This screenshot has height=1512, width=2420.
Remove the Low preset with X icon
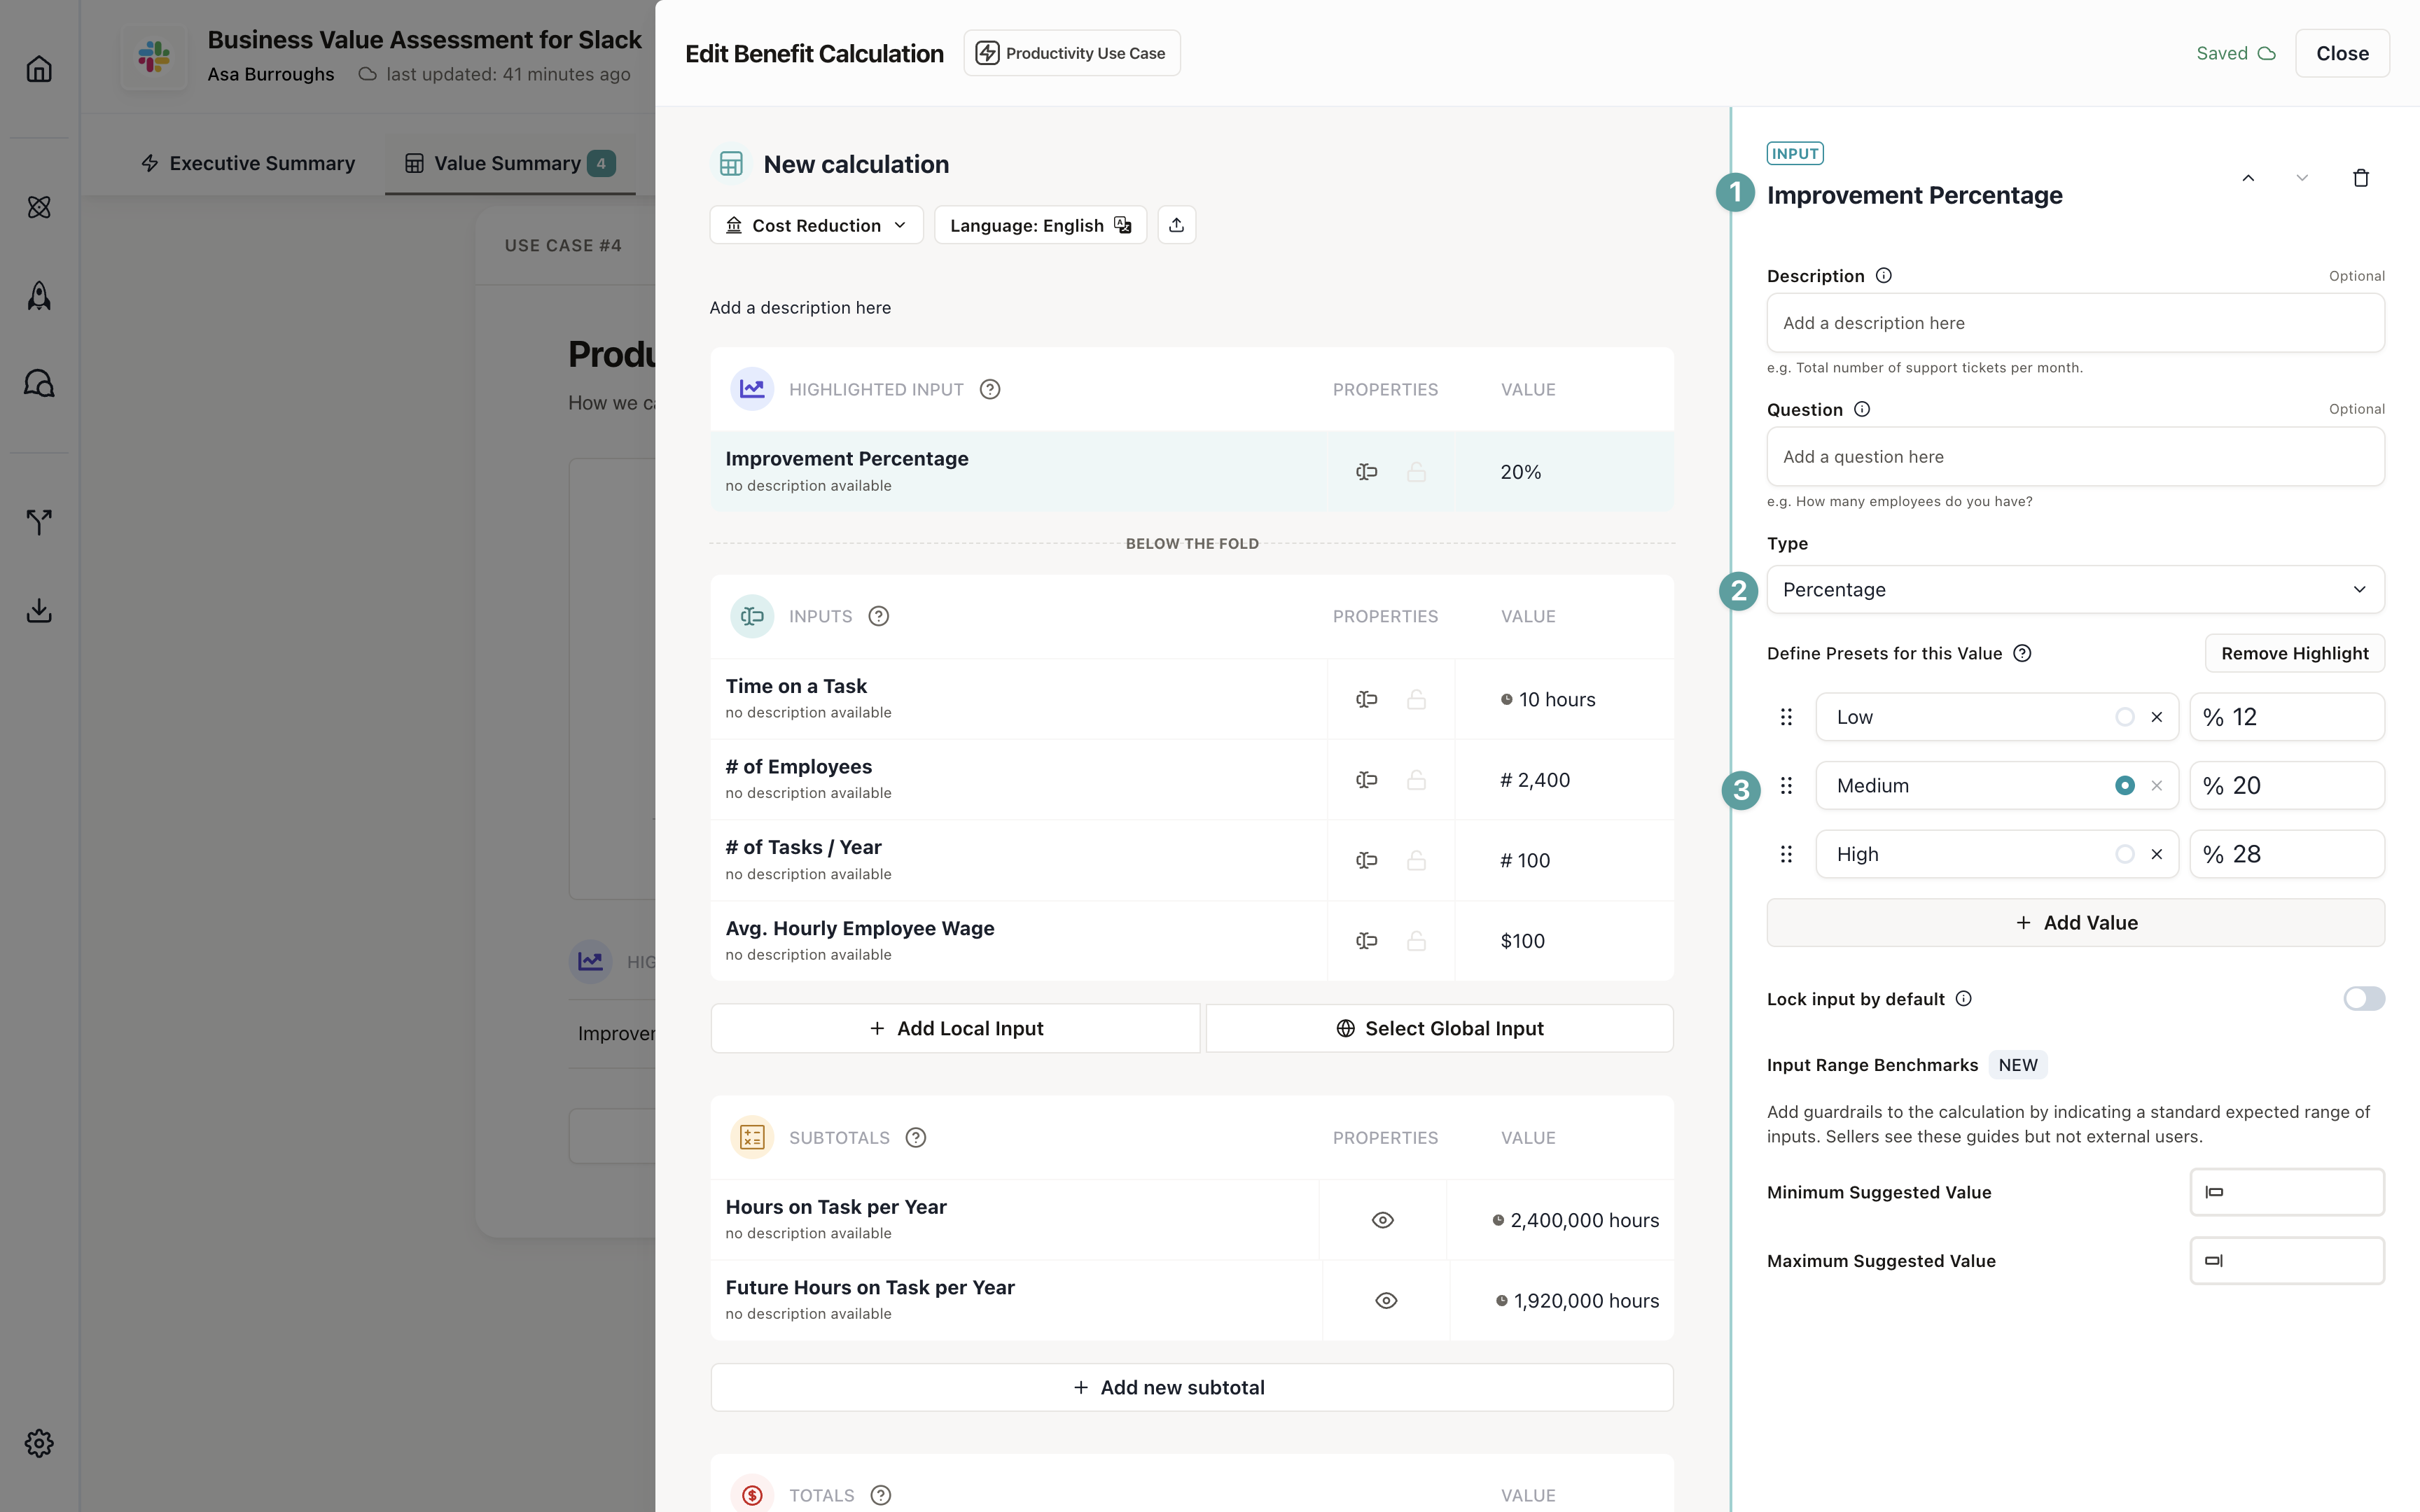point(2157,717)
